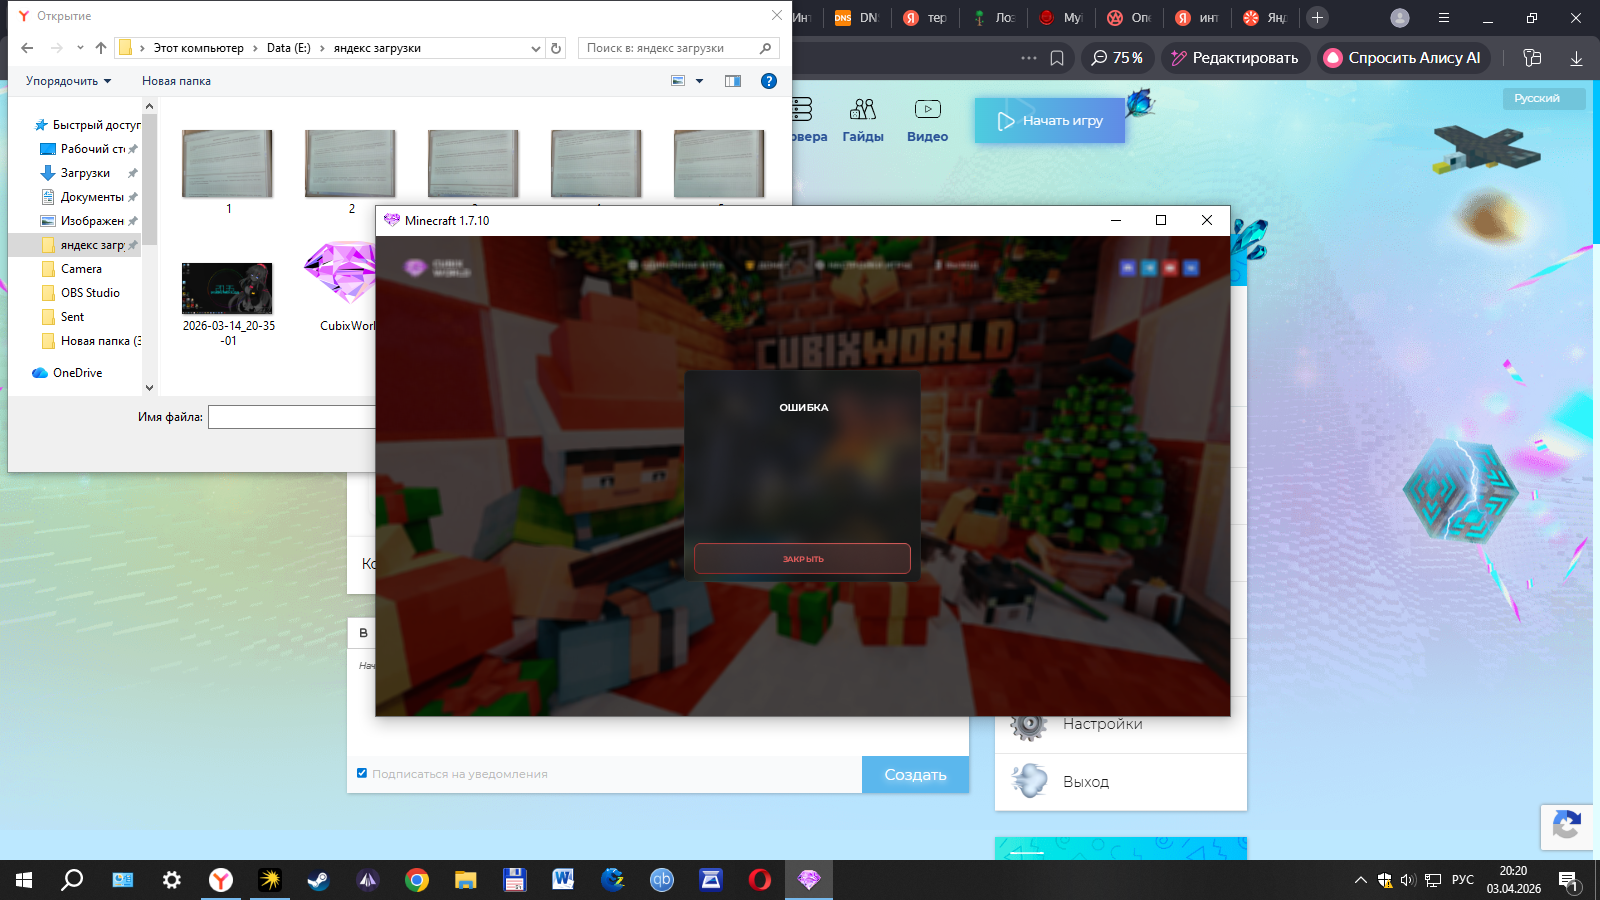Viewport: 1600px width, 900px height.
Task: Open Steam from the taskbar
Action: [318, 880]
